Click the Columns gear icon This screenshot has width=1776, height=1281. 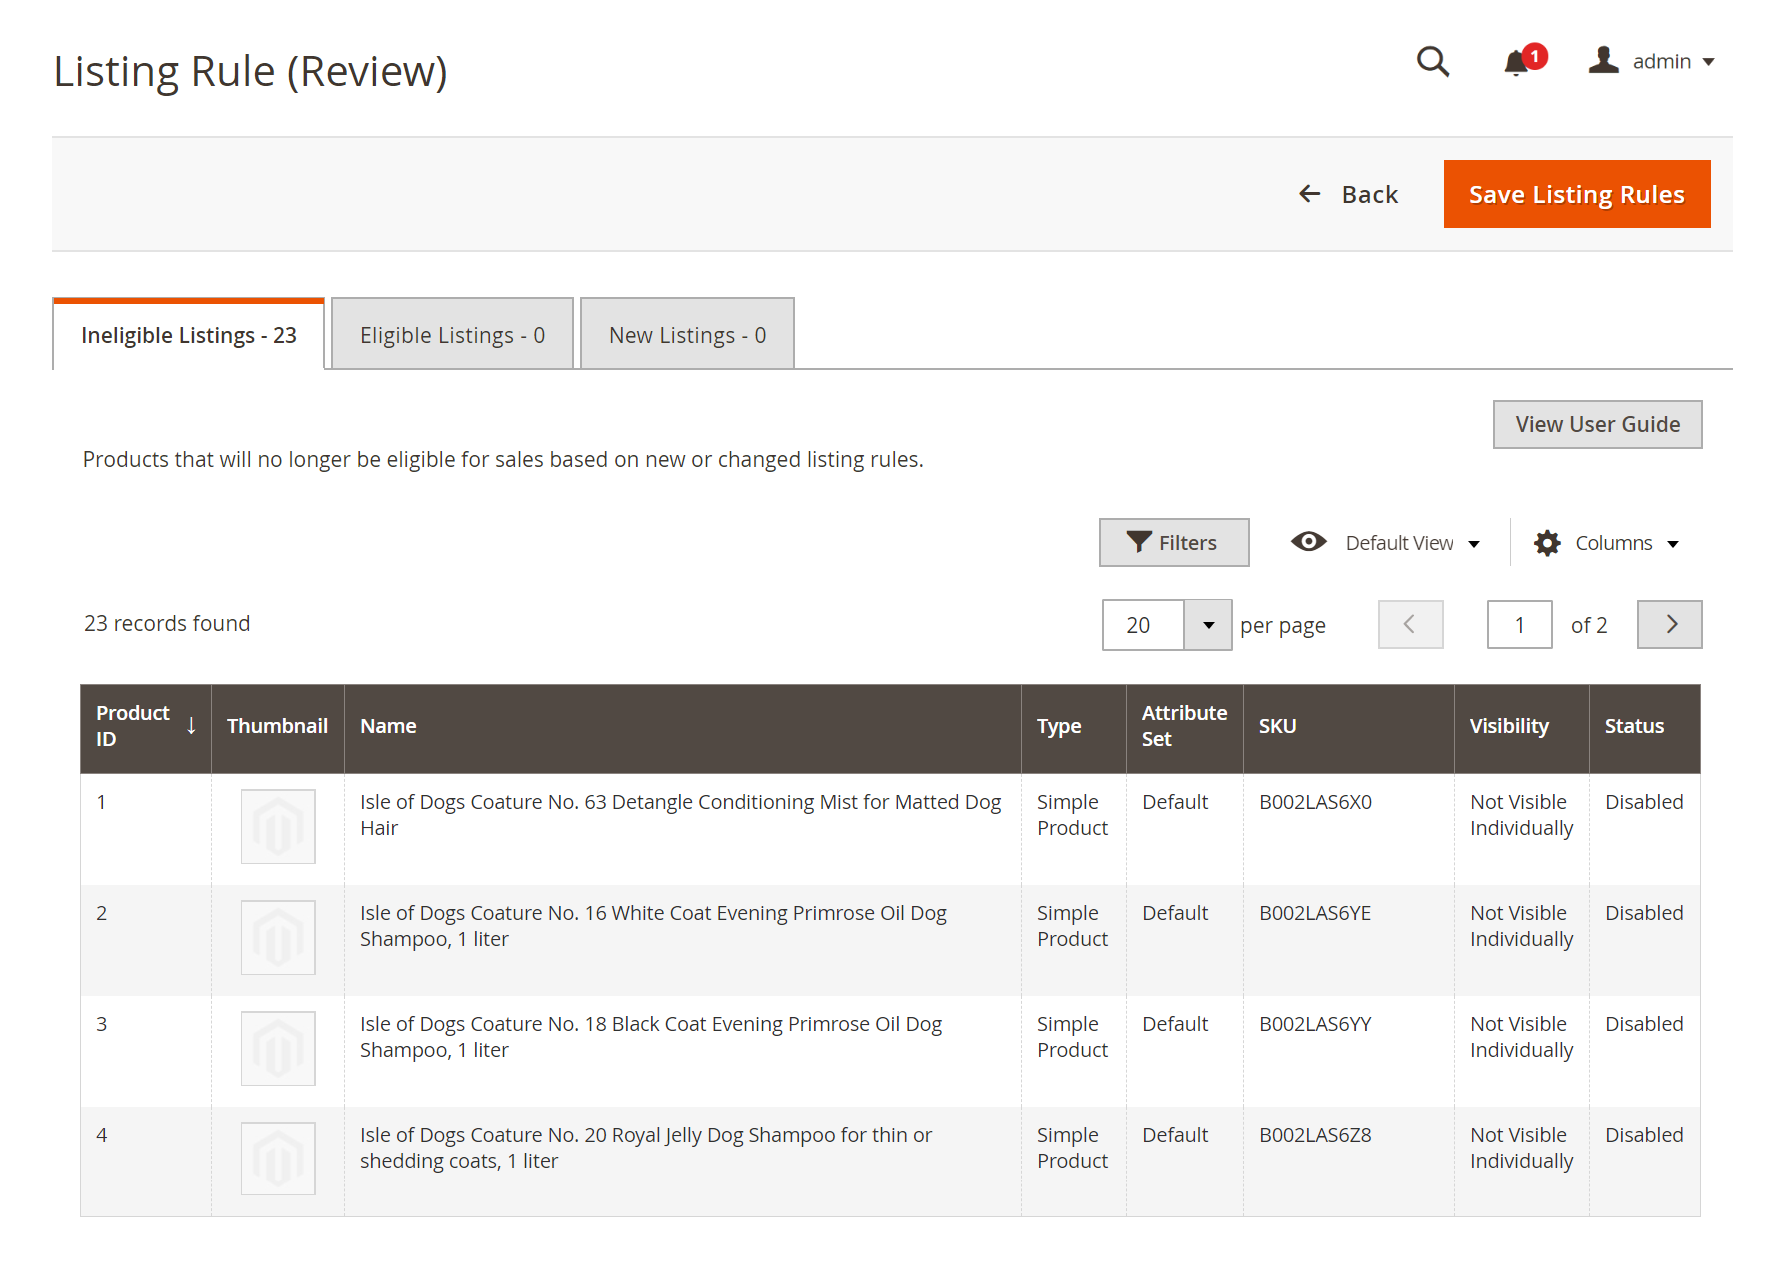[x=1547, y=543]
